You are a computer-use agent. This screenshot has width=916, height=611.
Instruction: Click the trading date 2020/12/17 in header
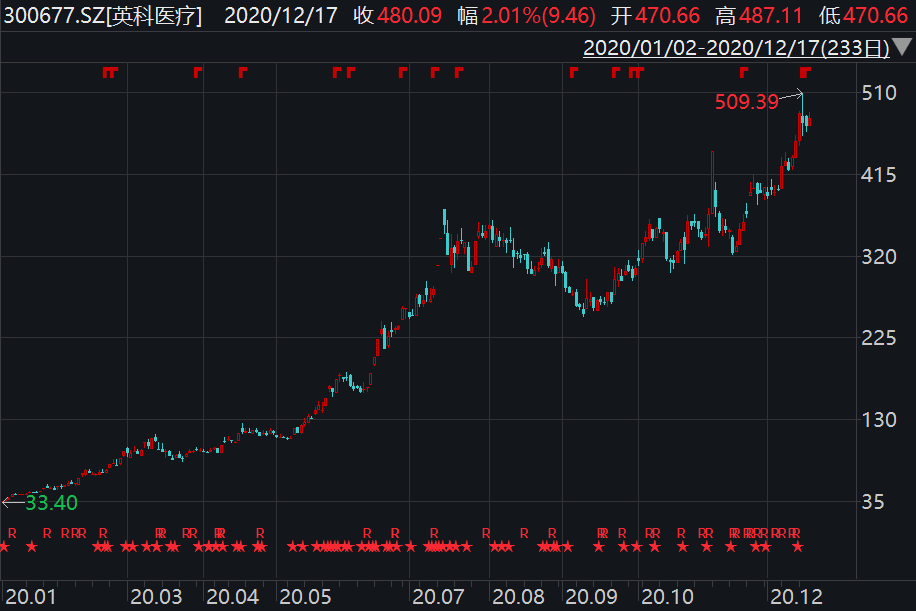click(274, 16)
